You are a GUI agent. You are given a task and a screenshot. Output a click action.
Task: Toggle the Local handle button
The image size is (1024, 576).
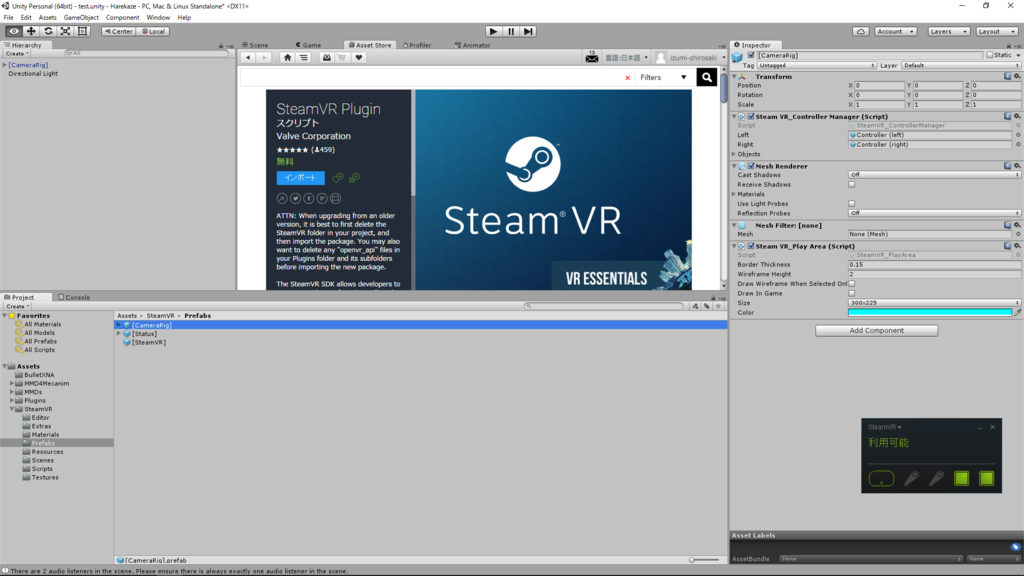pyautogui.click(x=153, y=31)
